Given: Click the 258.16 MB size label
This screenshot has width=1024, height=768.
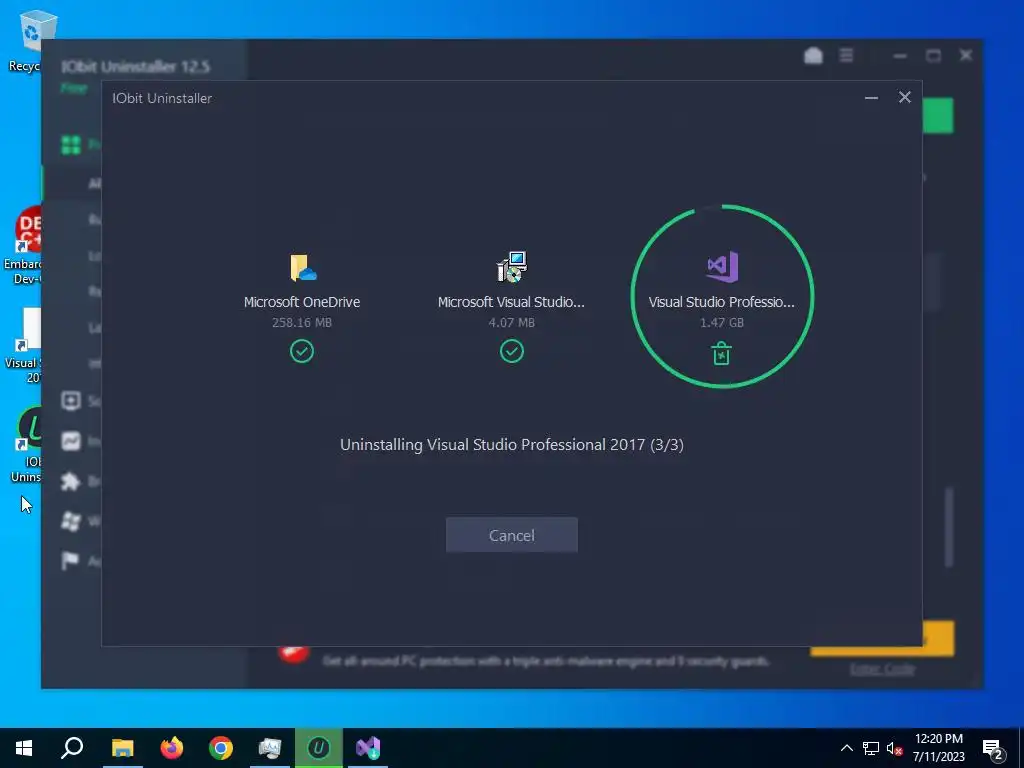Looking at the screenshot, I should pos(302,323).
